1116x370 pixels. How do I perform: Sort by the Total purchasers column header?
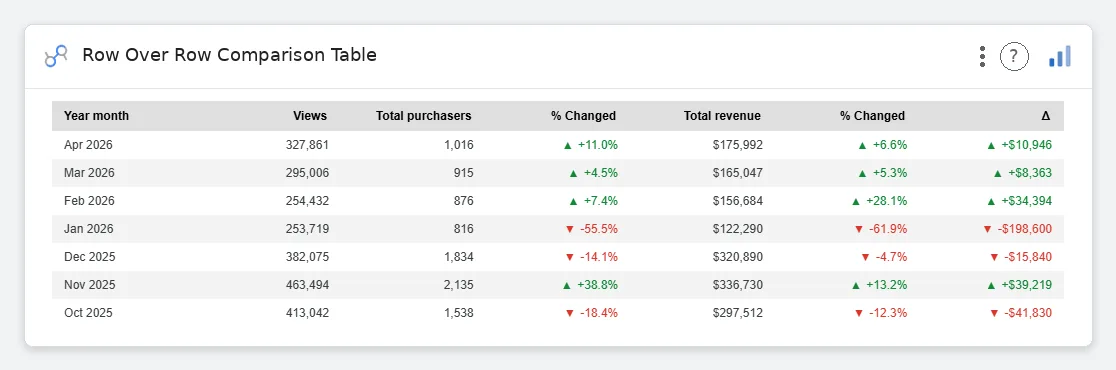pos(424,116)
